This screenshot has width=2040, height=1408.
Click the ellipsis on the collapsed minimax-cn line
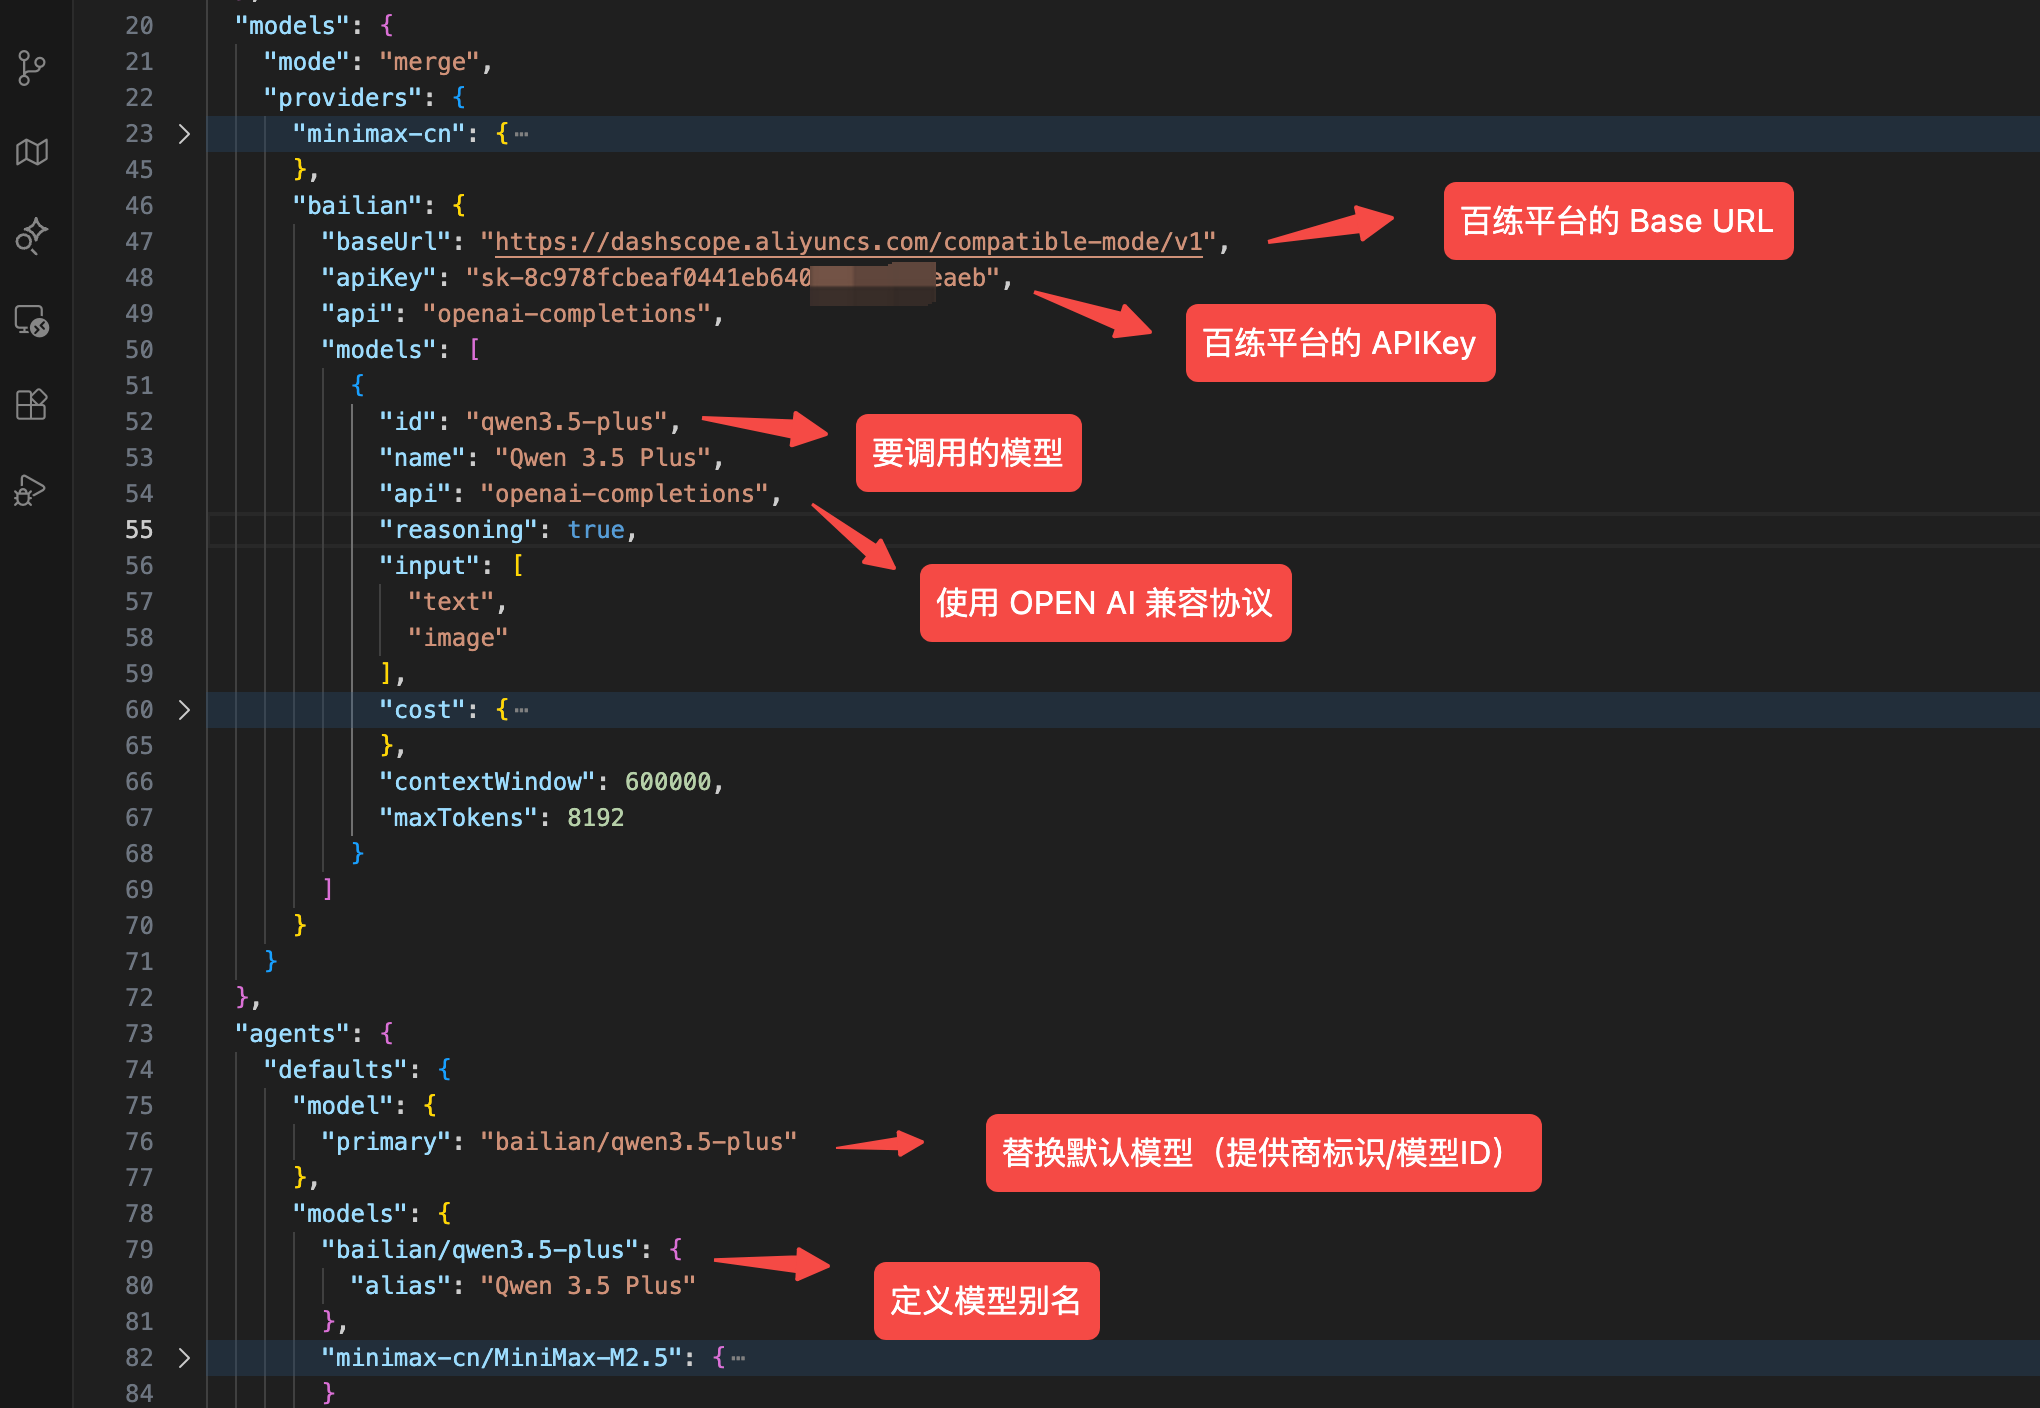click(x=522, y=133)
